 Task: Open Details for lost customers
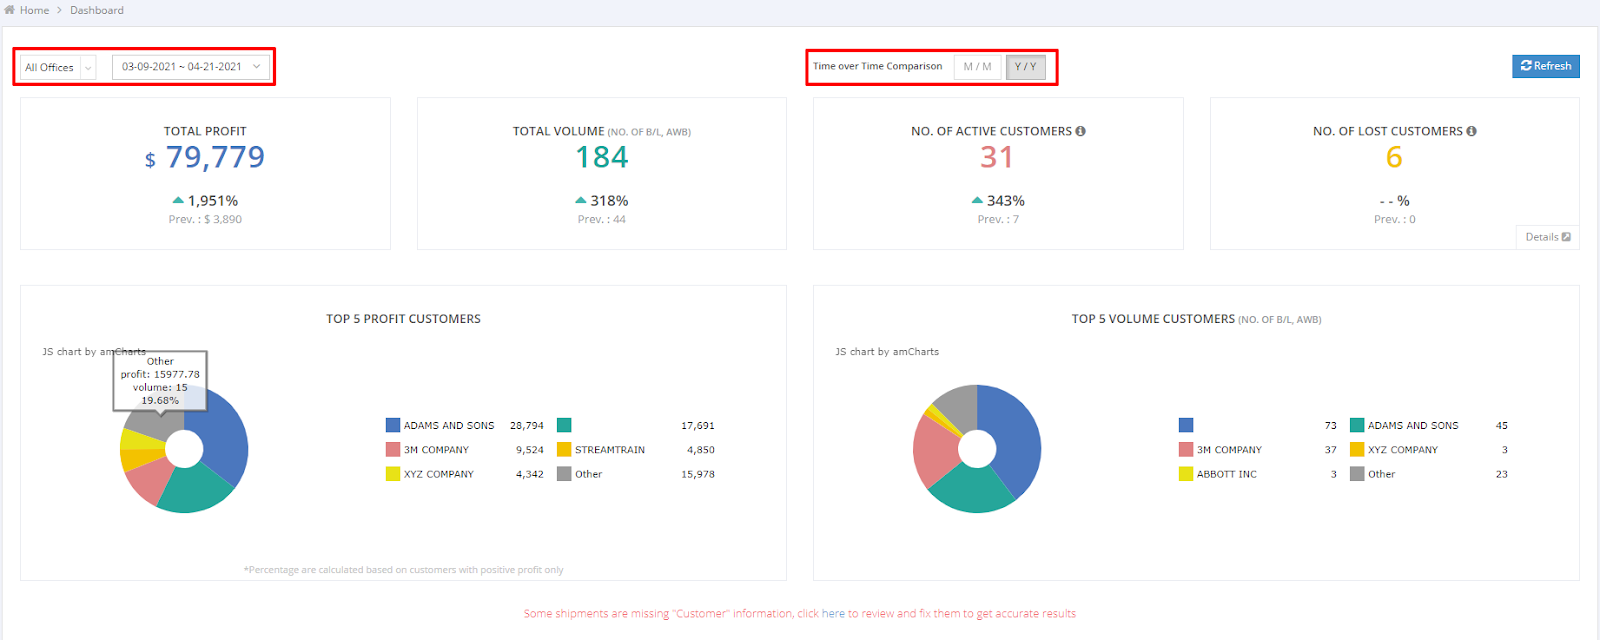(x=1547, y=237)
